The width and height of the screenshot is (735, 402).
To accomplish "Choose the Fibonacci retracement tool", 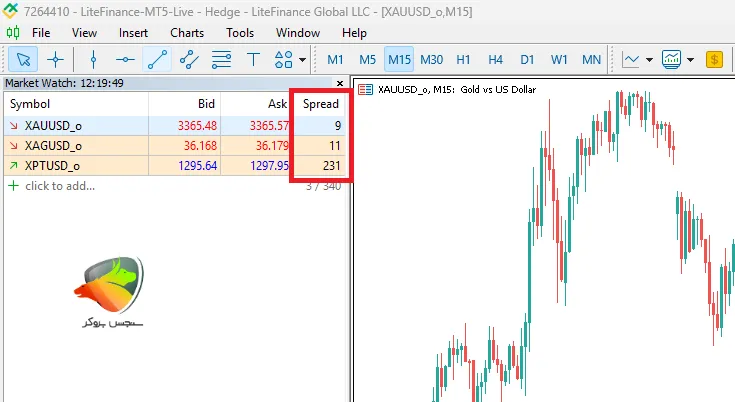I will click(221, 59).
